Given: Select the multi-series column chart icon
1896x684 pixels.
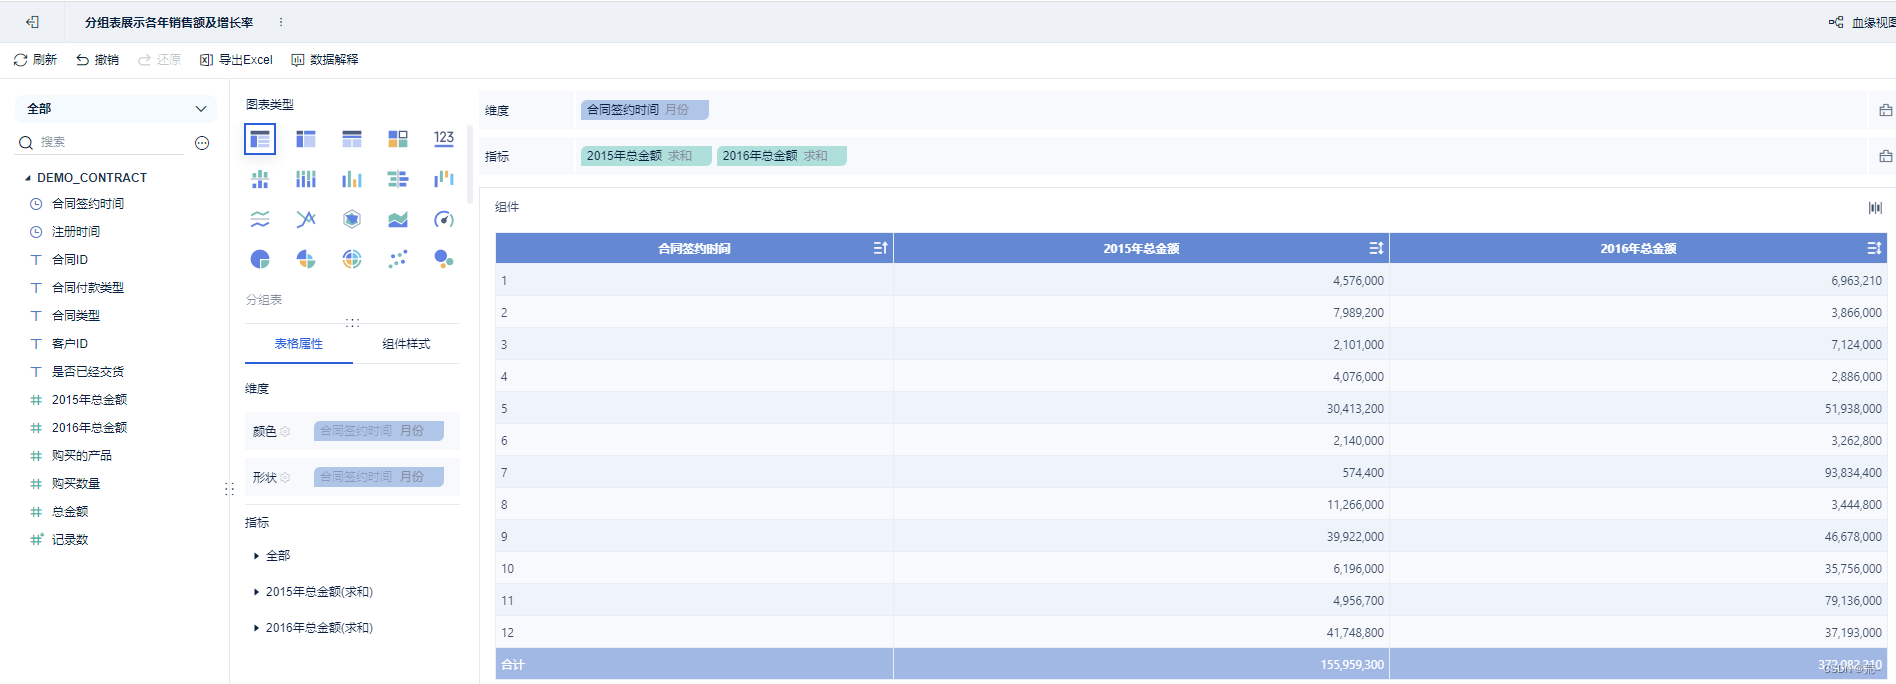Looking at the screenshot, I should coord(352,179).
